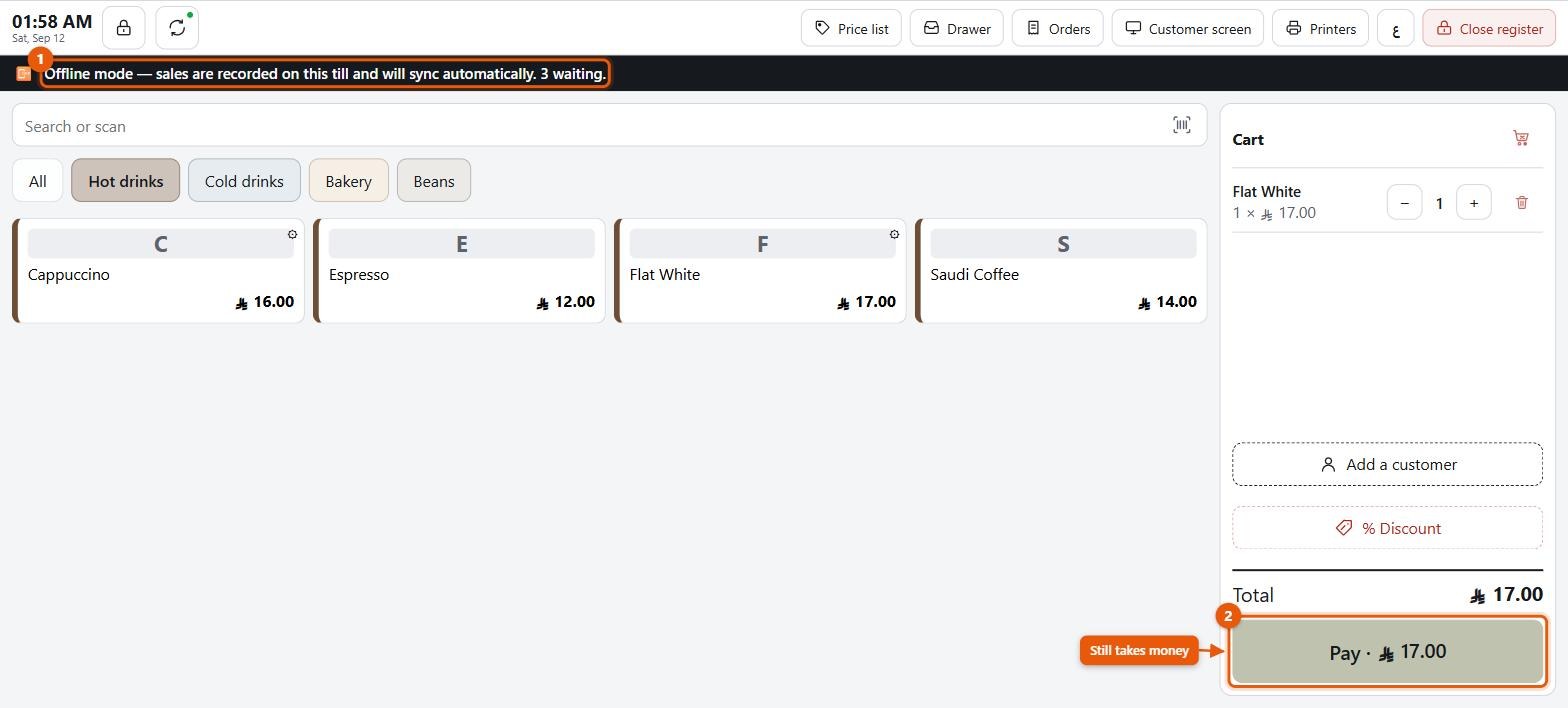1568x708 pixels.
Task: Click the Flat White cart line name
Action: click(x=1266, y=191)
